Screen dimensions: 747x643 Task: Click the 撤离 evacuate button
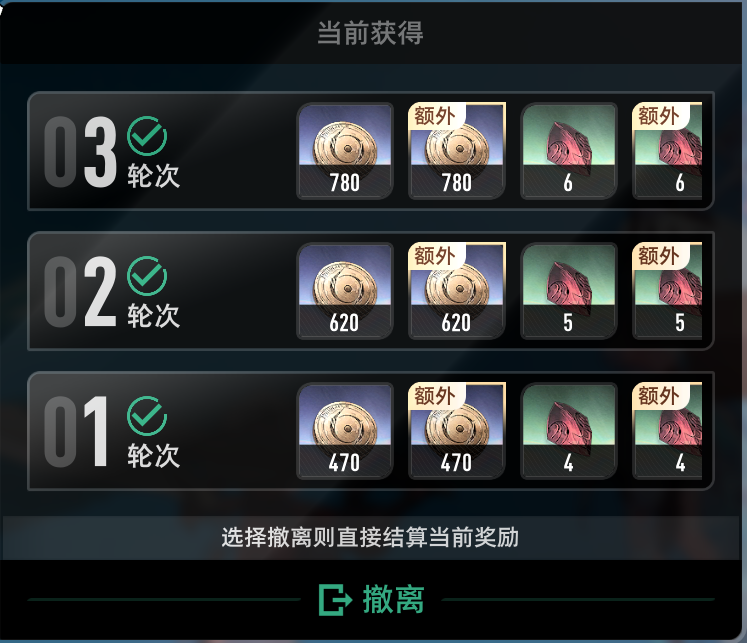(x=371, y=600)
